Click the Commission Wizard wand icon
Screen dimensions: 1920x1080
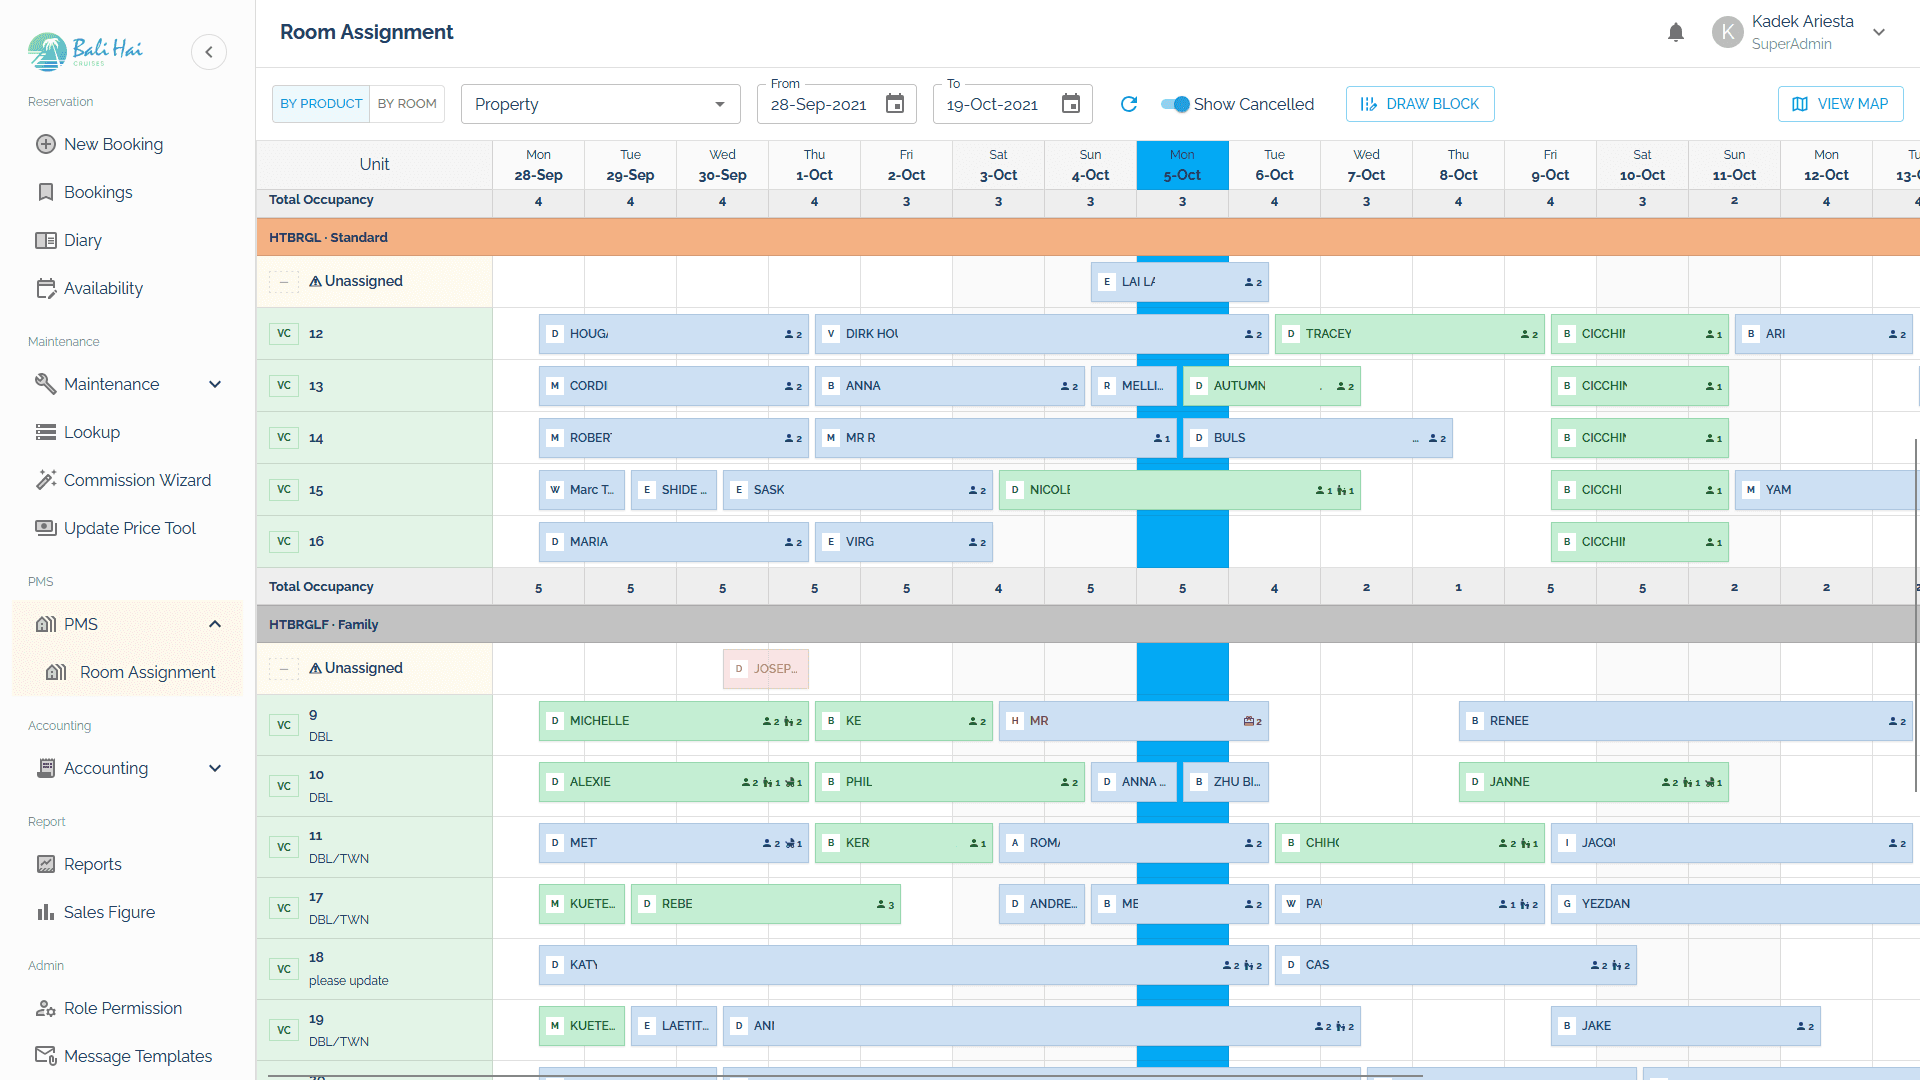pos(46,480)
